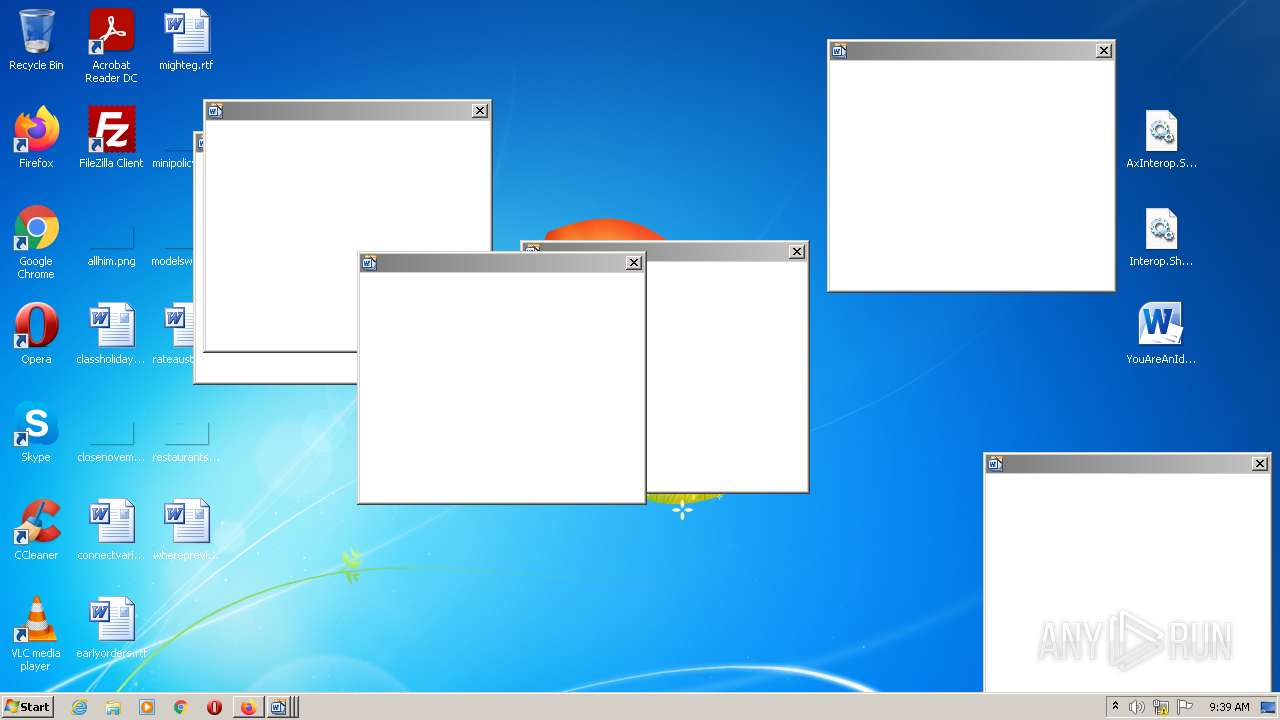This screenshot has height=720, width=1280.
Task: Select the classholiday Word document icon
Action: [111, 334]
